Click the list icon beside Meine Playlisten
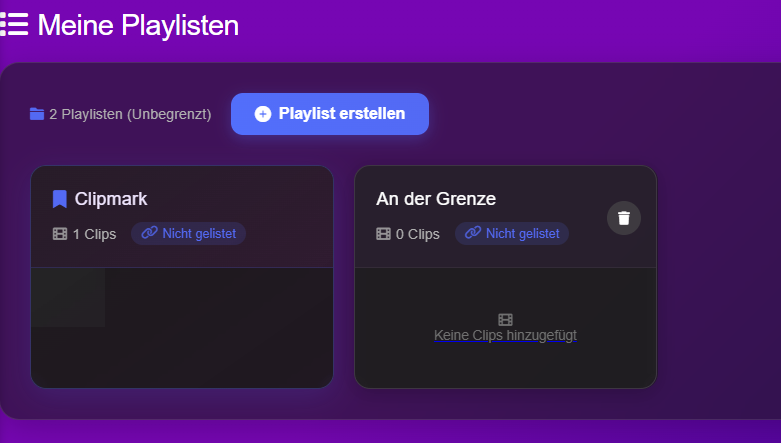The height and width of the screenshot is (443, 781). [x=14, y=25]
